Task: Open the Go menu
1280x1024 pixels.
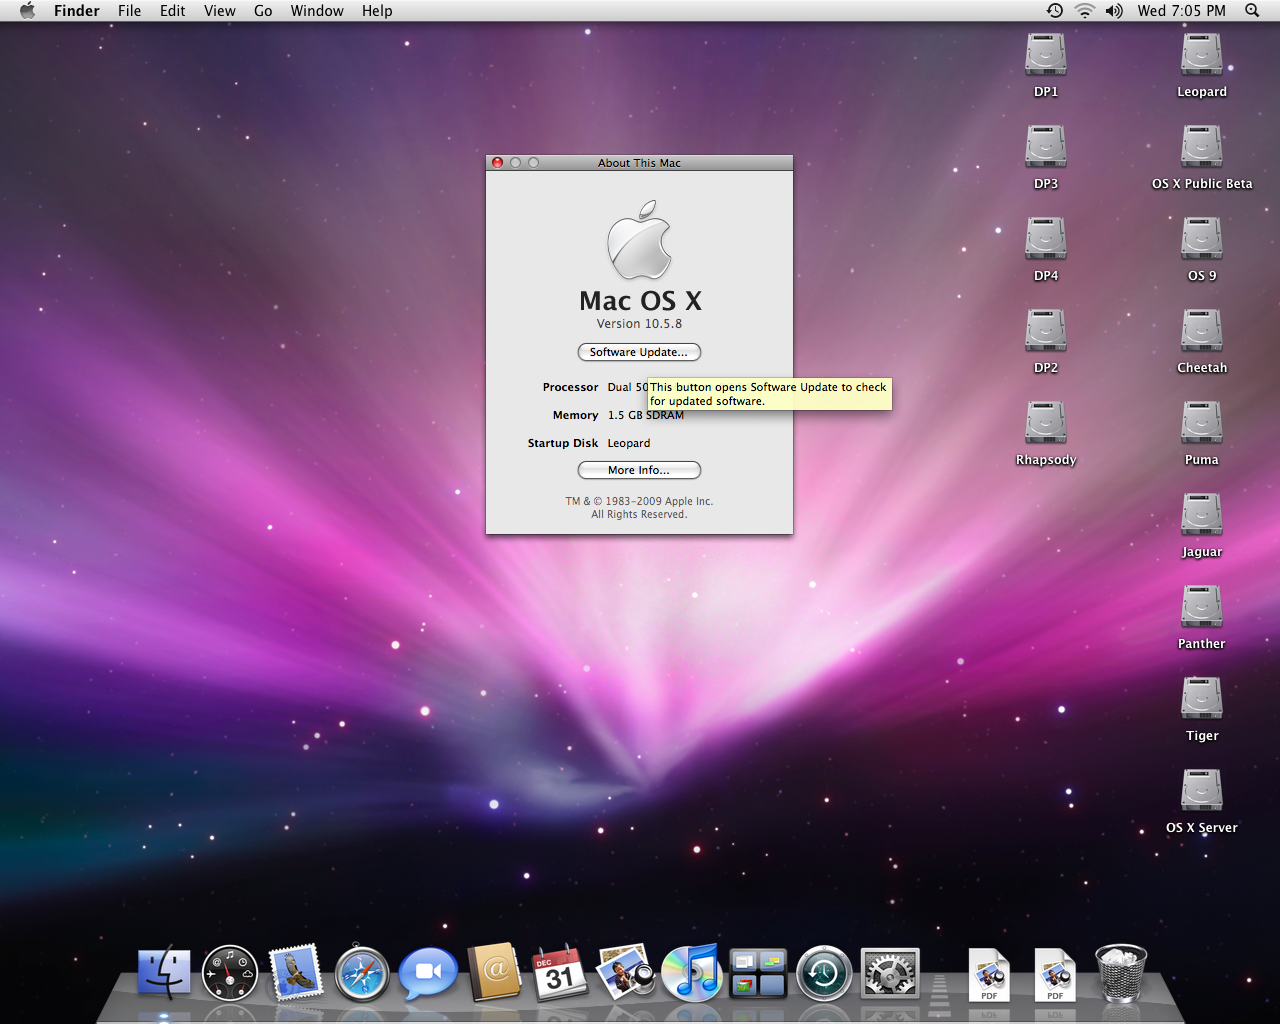Action: tap(263, 11)
